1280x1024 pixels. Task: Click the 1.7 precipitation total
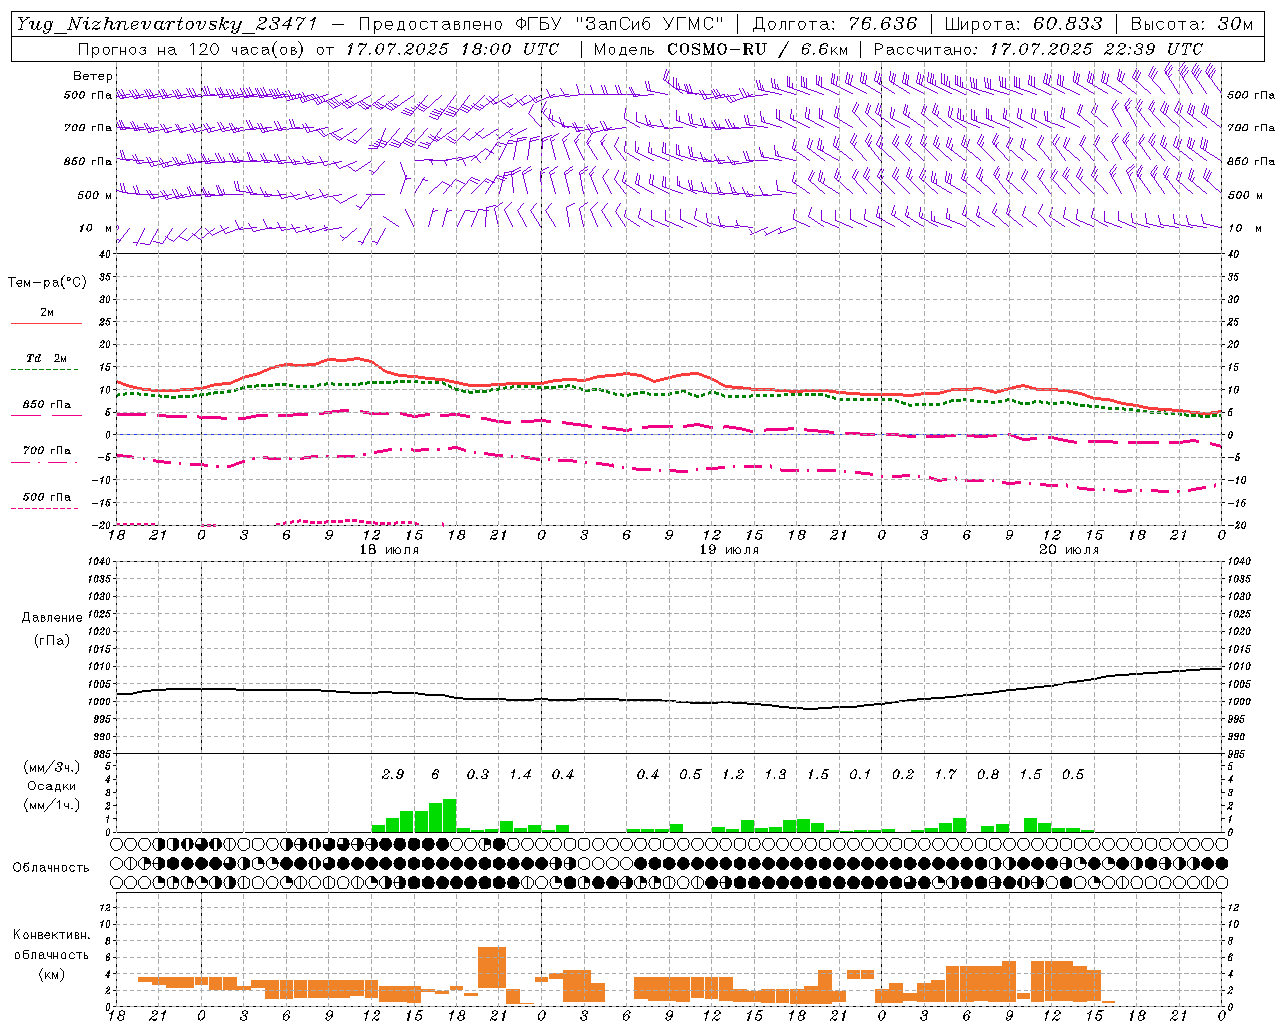[945, 774]
